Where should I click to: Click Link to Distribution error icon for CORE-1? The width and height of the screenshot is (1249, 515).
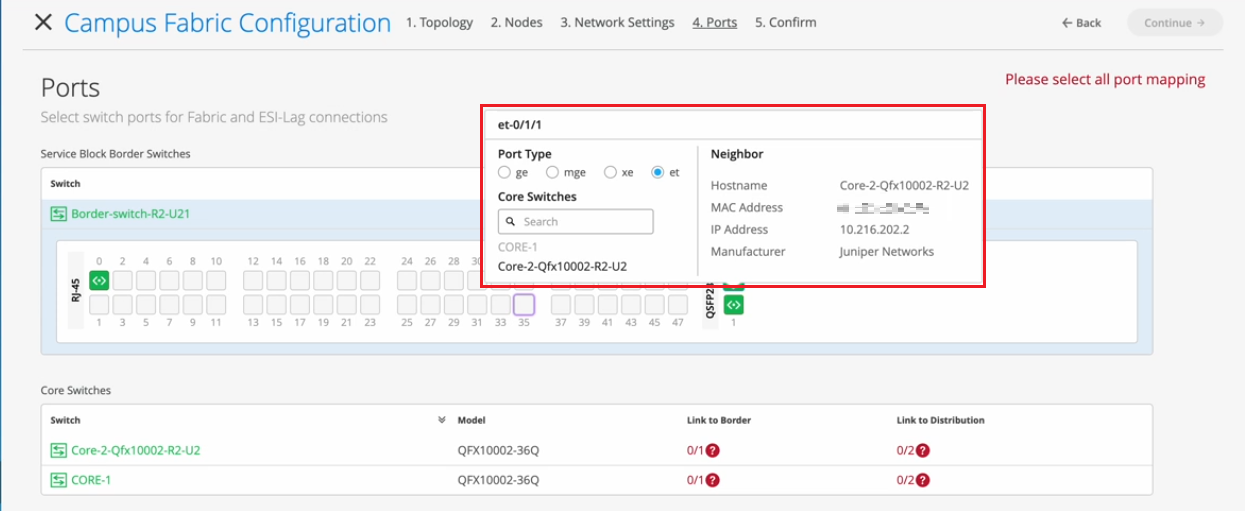pyautogui.click(x=923, y=480)
